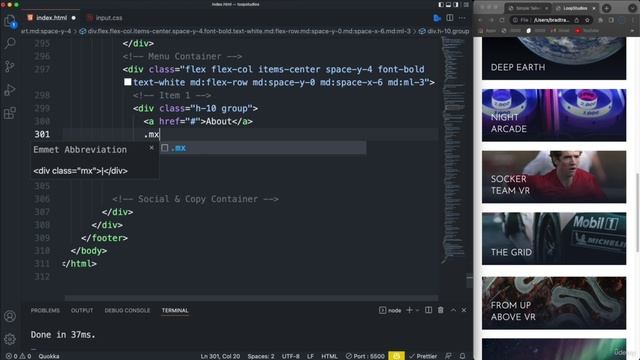Open the DEEP EARTH image card
The image size is (640, 360).
click(x=554, y=58)
